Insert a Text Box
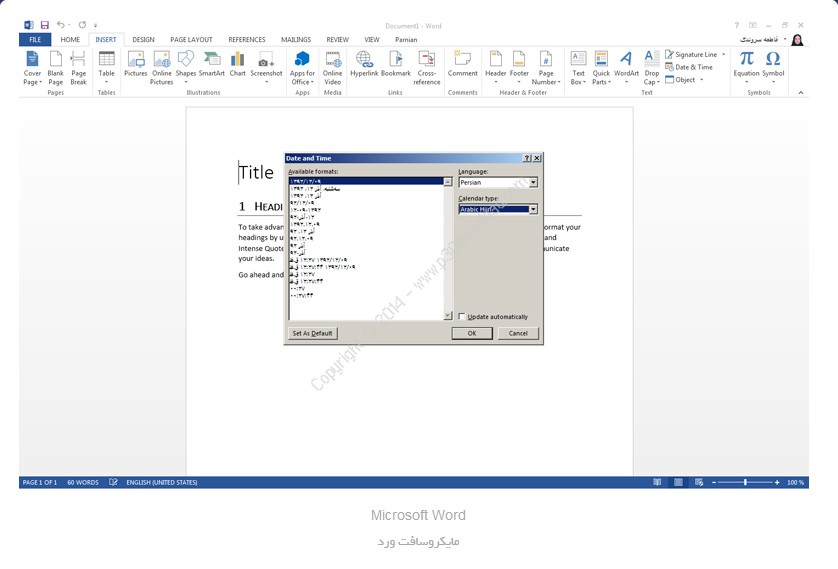The image size is (838, 569). tap(578, 68)
